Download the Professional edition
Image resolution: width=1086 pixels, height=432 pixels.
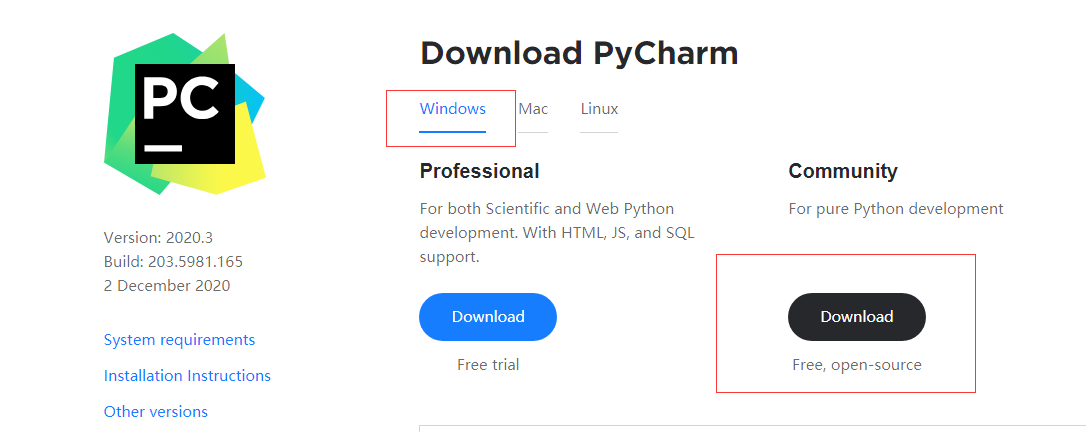[x=488, y=317]
